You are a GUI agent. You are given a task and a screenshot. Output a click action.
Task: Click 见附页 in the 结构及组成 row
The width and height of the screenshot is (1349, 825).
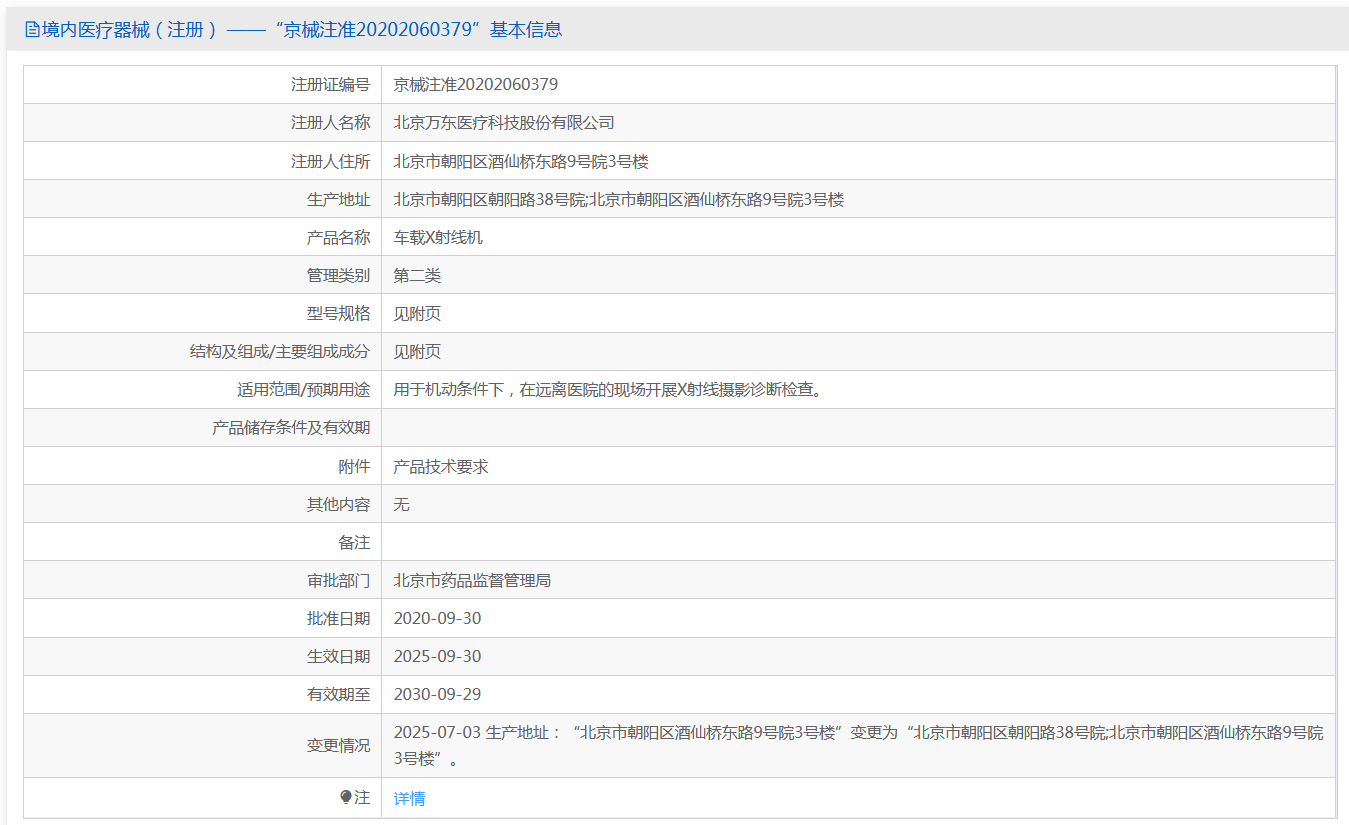[x=417, y=351]
